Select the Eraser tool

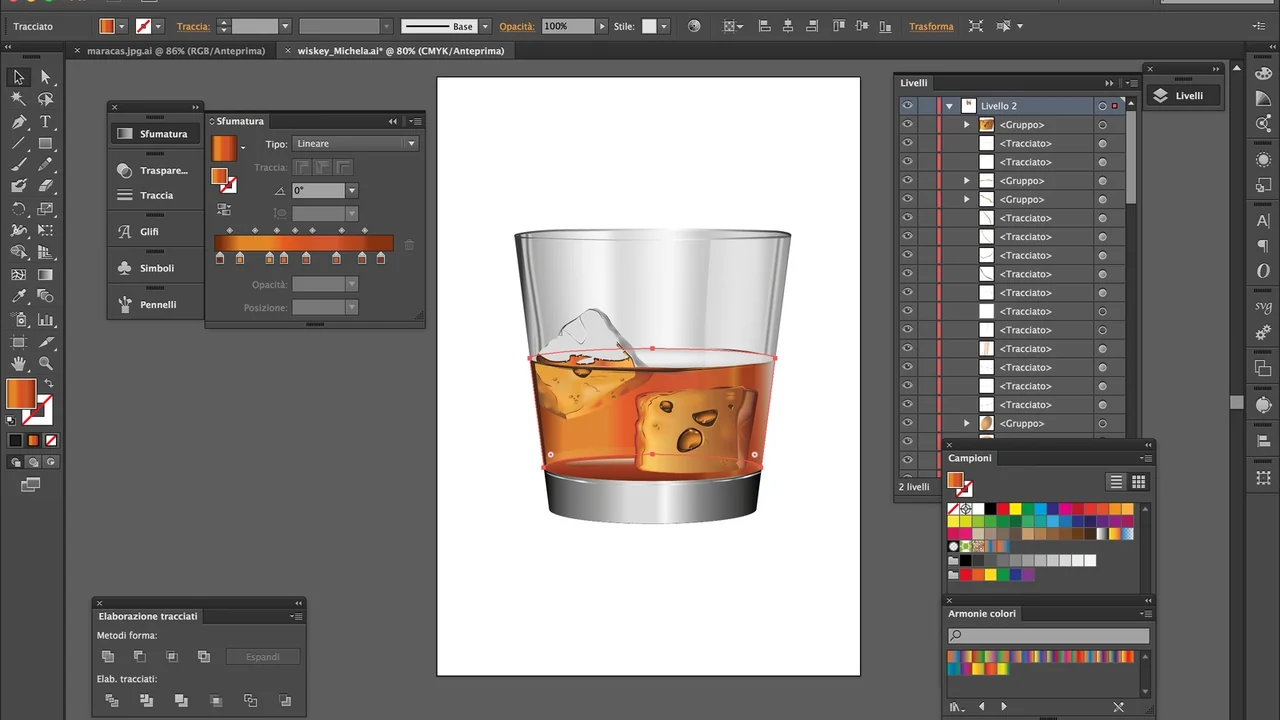[x=45, y=186]
